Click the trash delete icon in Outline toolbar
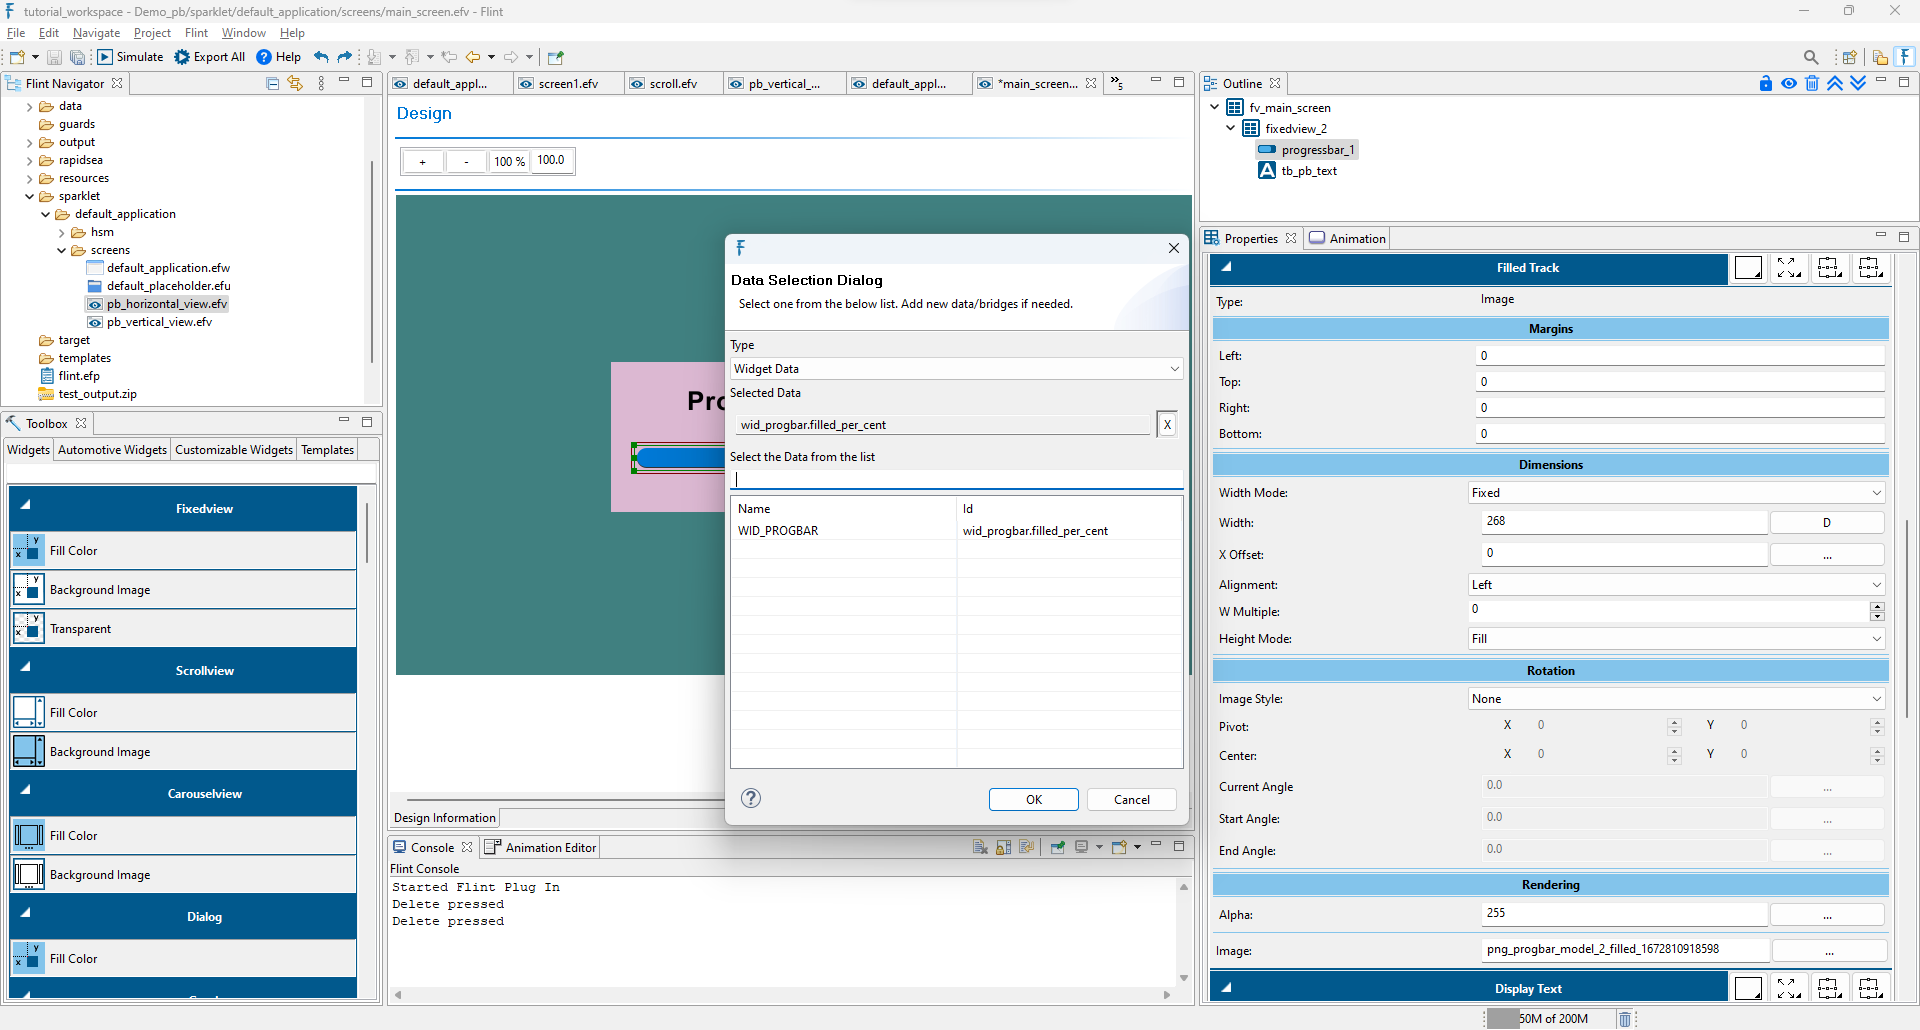The image size is (1920, 1030). (x=1812, y=83)
